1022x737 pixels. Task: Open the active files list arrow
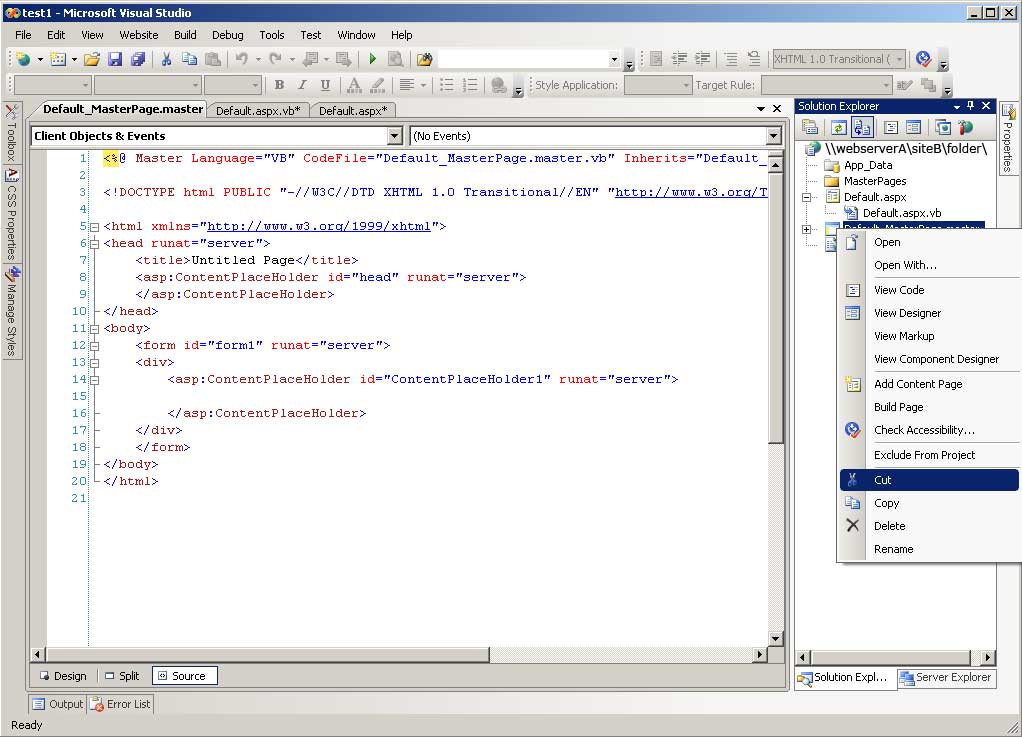click(x=761, y=109)
